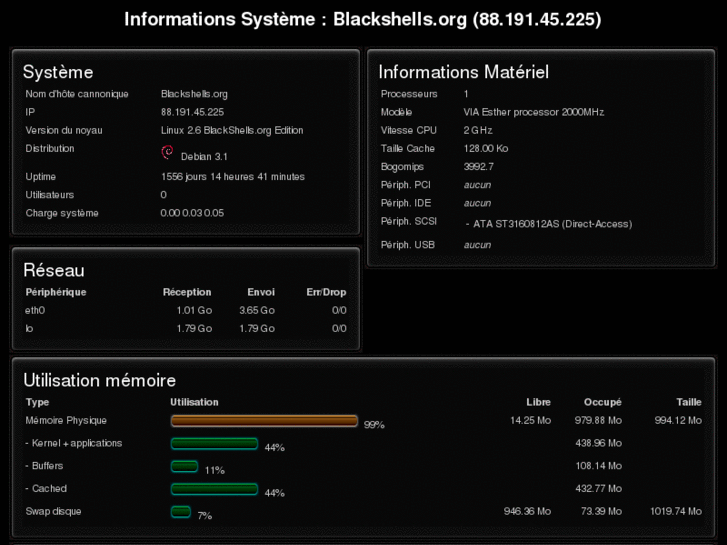727x545 pixels.
Task: Click eth0 sent value '3.65 Go'
Action: click(257, 310)
